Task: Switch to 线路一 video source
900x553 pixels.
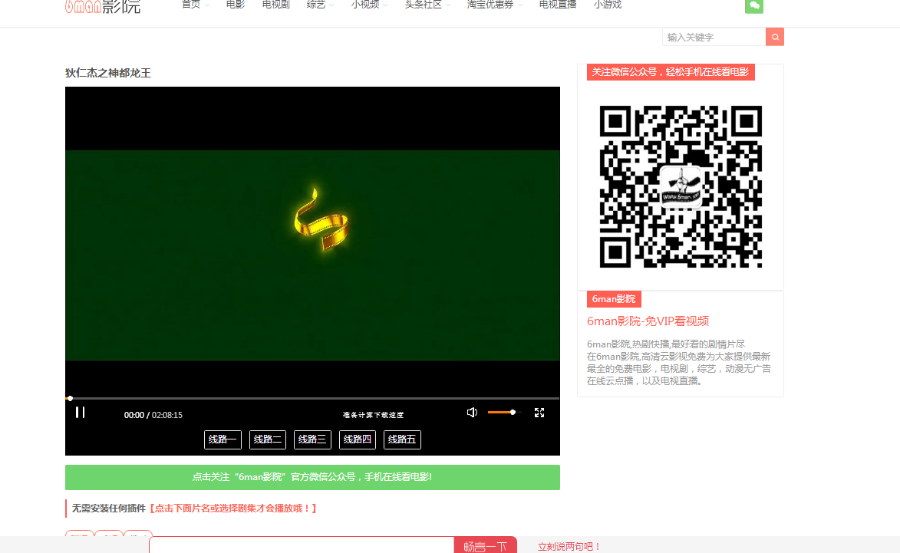Action: (x=222, y=439)
